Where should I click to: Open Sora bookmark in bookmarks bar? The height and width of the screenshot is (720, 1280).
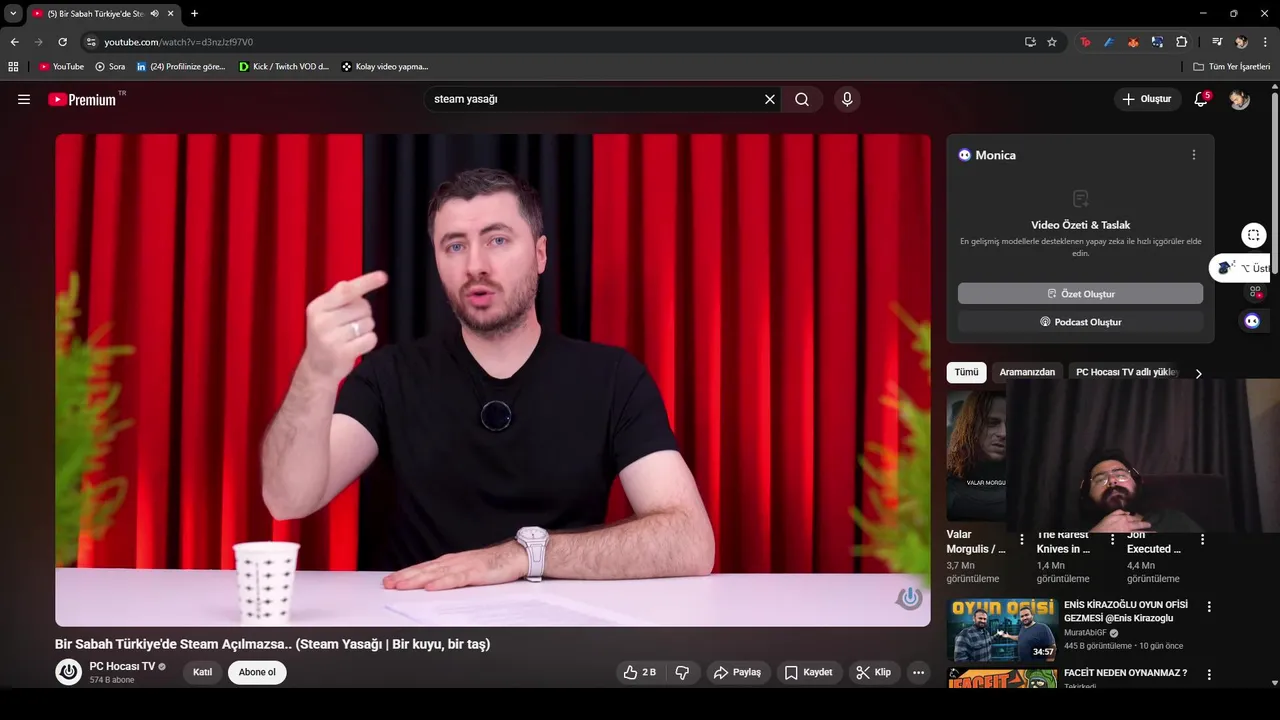(x=110, y=66)
